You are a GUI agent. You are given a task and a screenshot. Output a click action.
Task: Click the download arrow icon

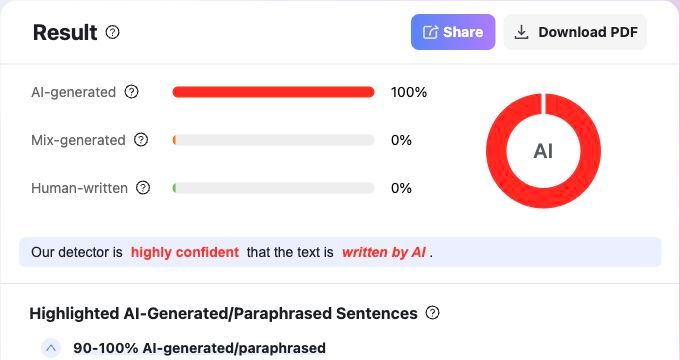pyautogui.click(x=521, y=32)
